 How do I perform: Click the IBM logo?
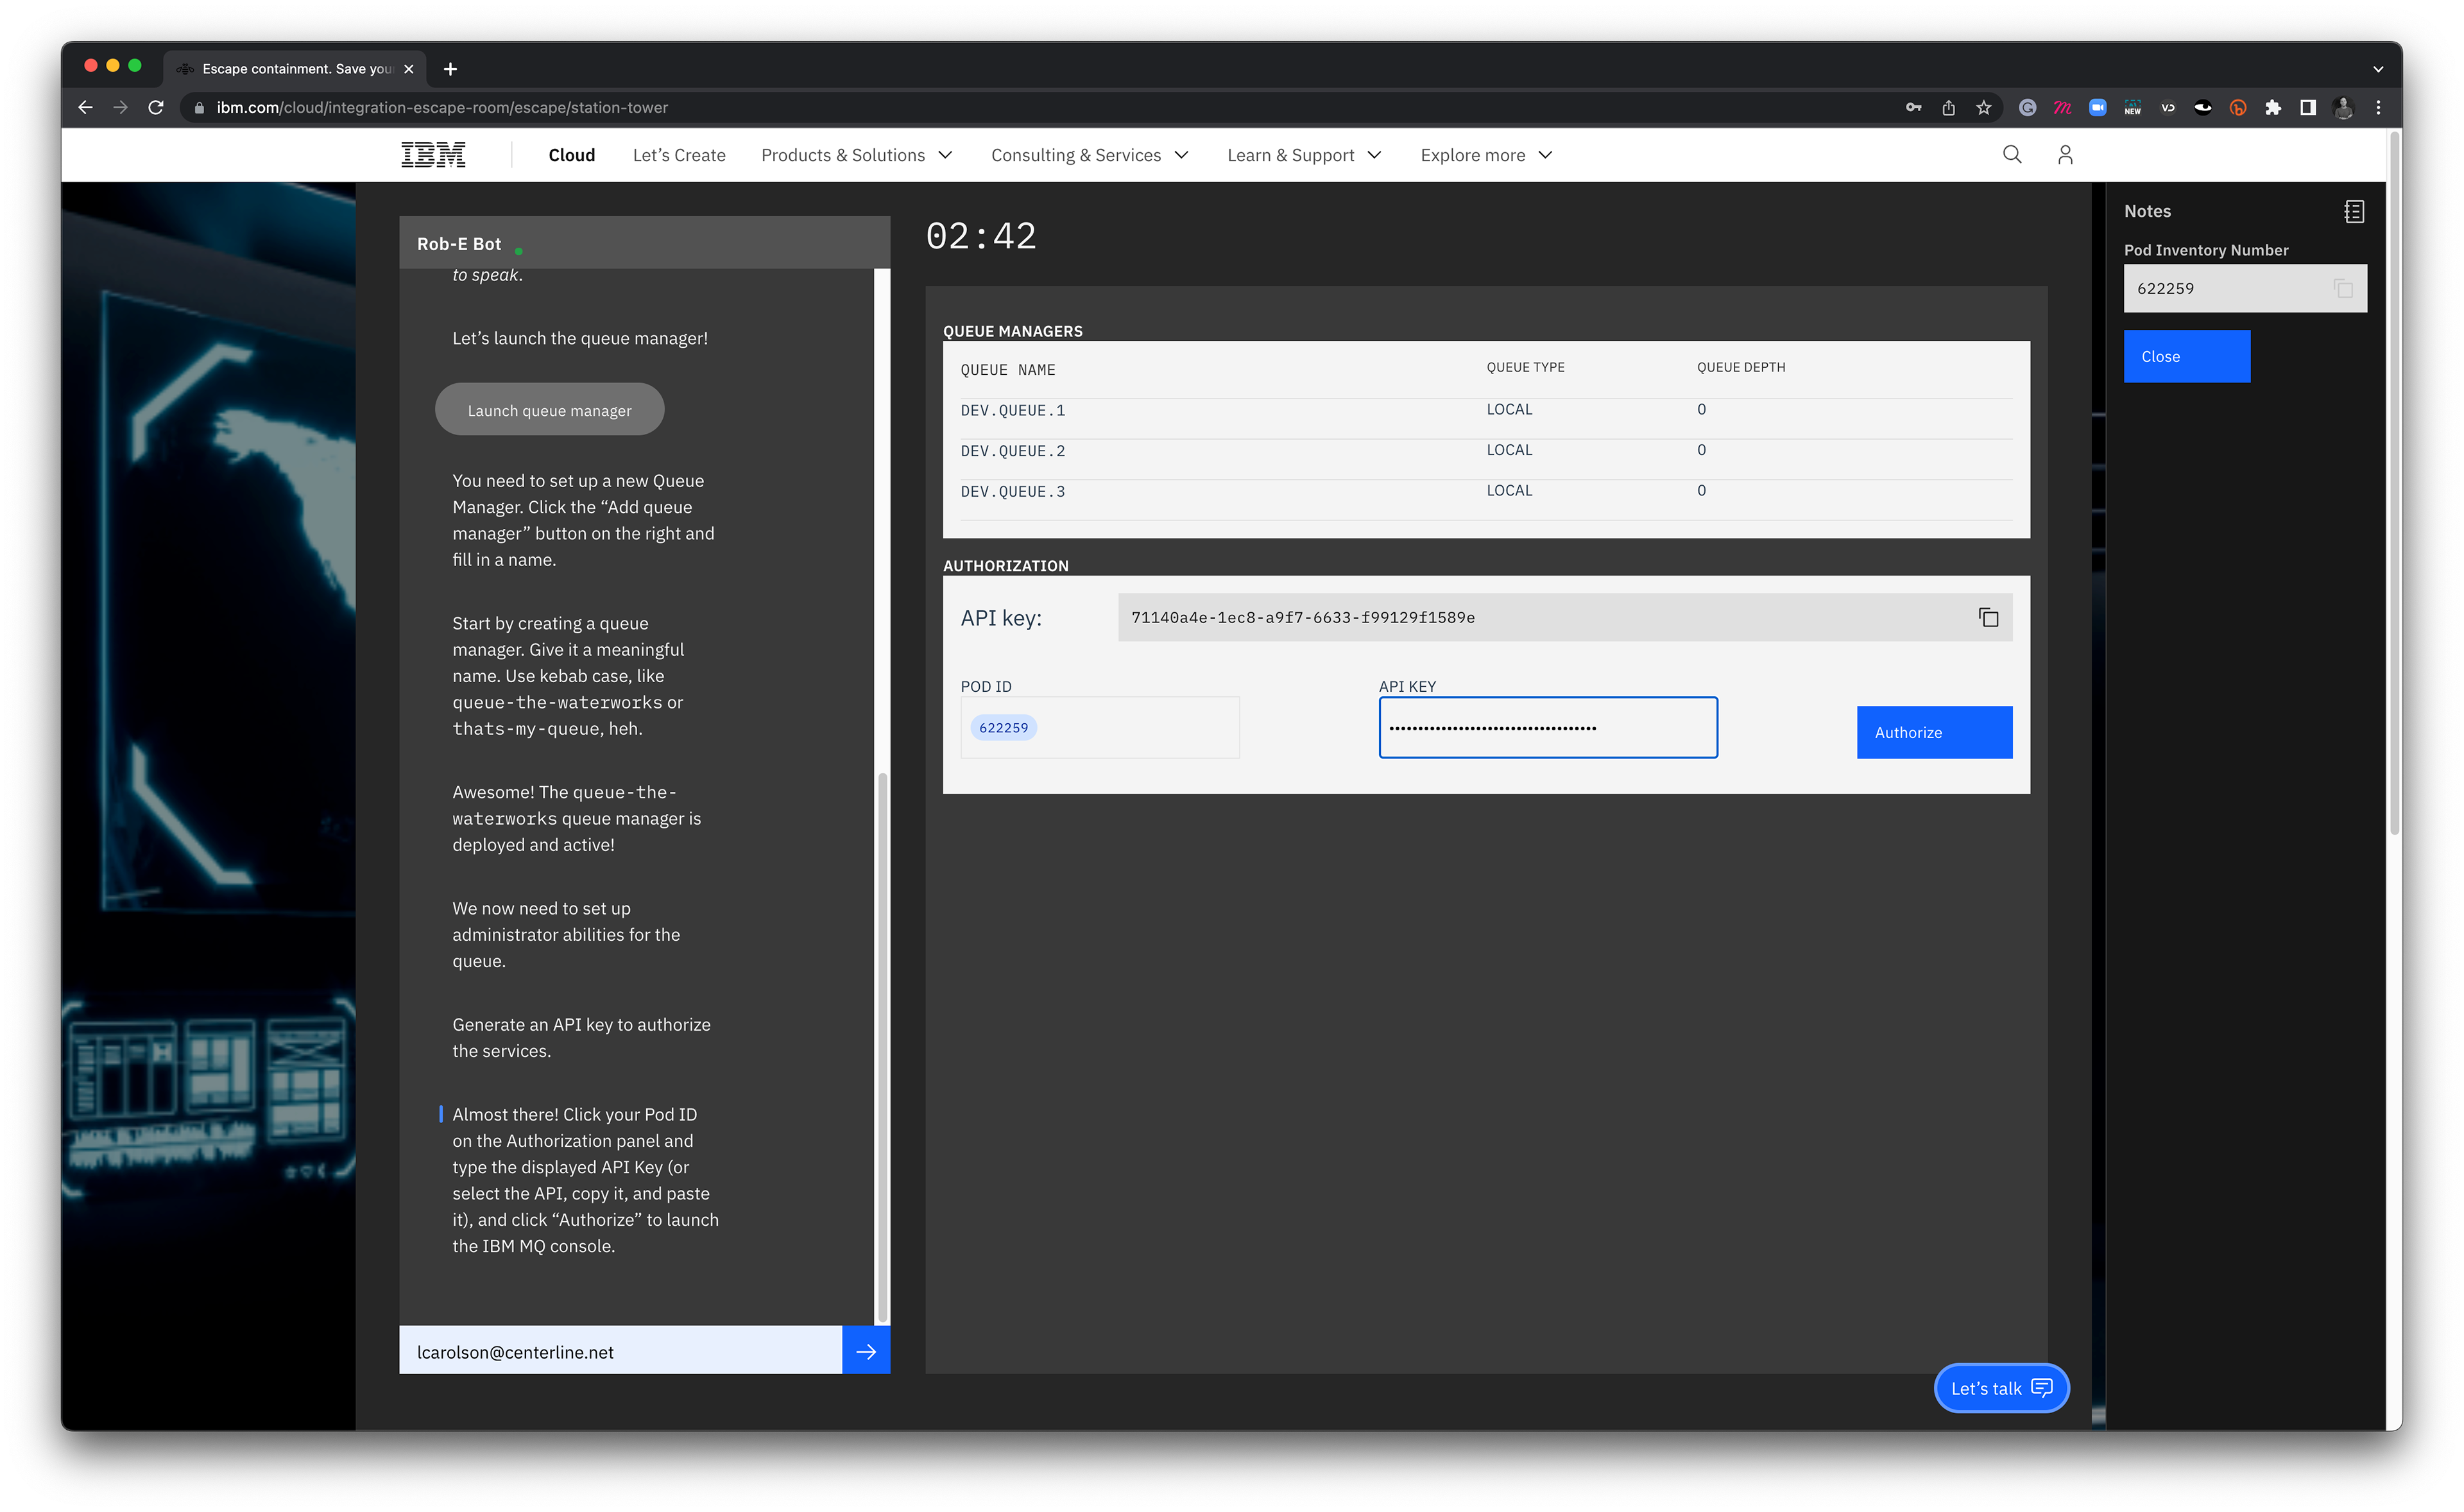[x=433, y=155]
